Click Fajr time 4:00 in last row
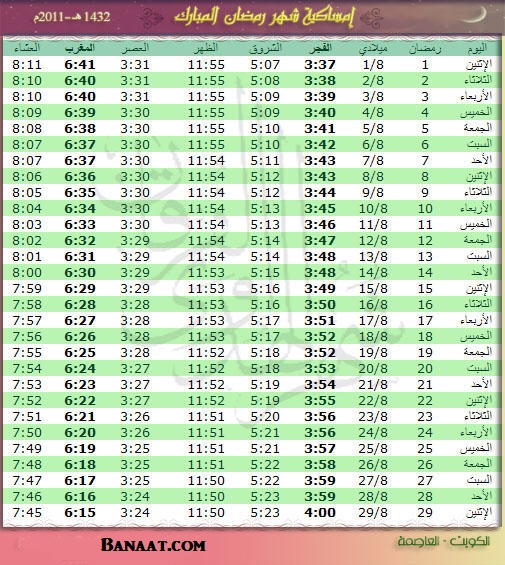 point(320,513)
